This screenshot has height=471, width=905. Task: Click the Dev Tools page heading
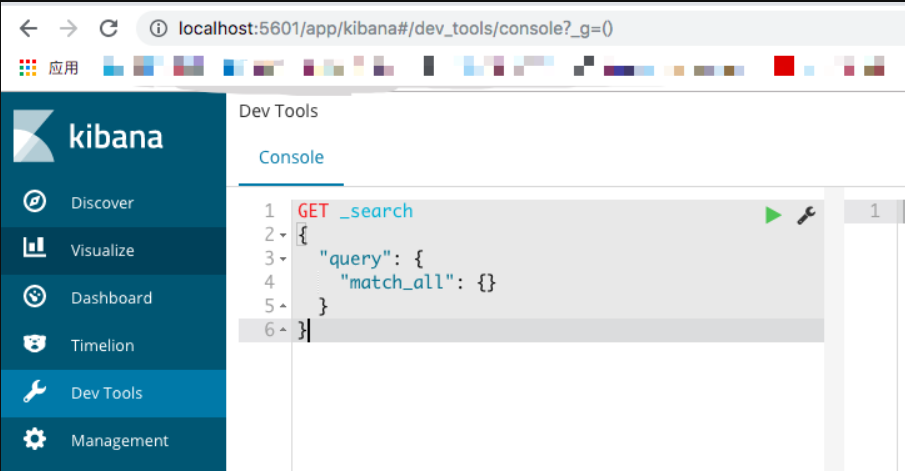[x=278, y=111]
